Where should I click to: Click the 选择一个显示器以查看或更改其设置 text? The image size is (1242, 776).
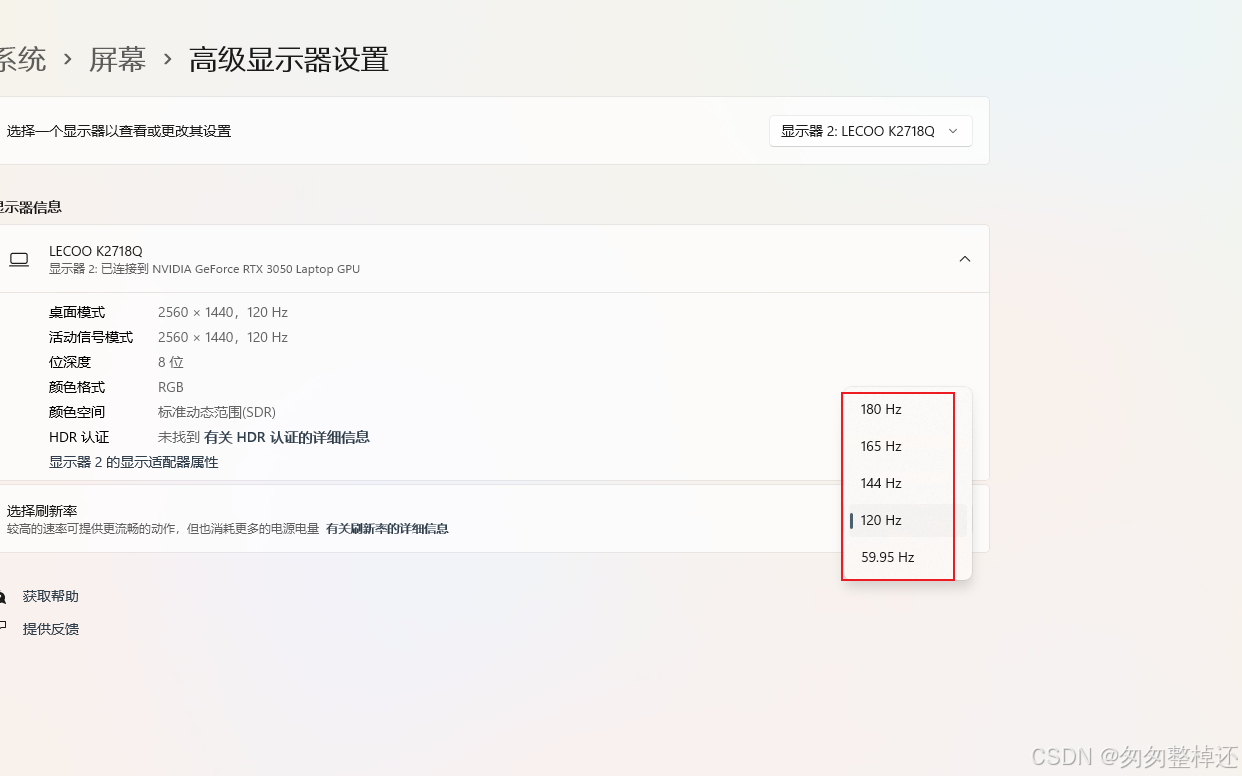(119, 131)
